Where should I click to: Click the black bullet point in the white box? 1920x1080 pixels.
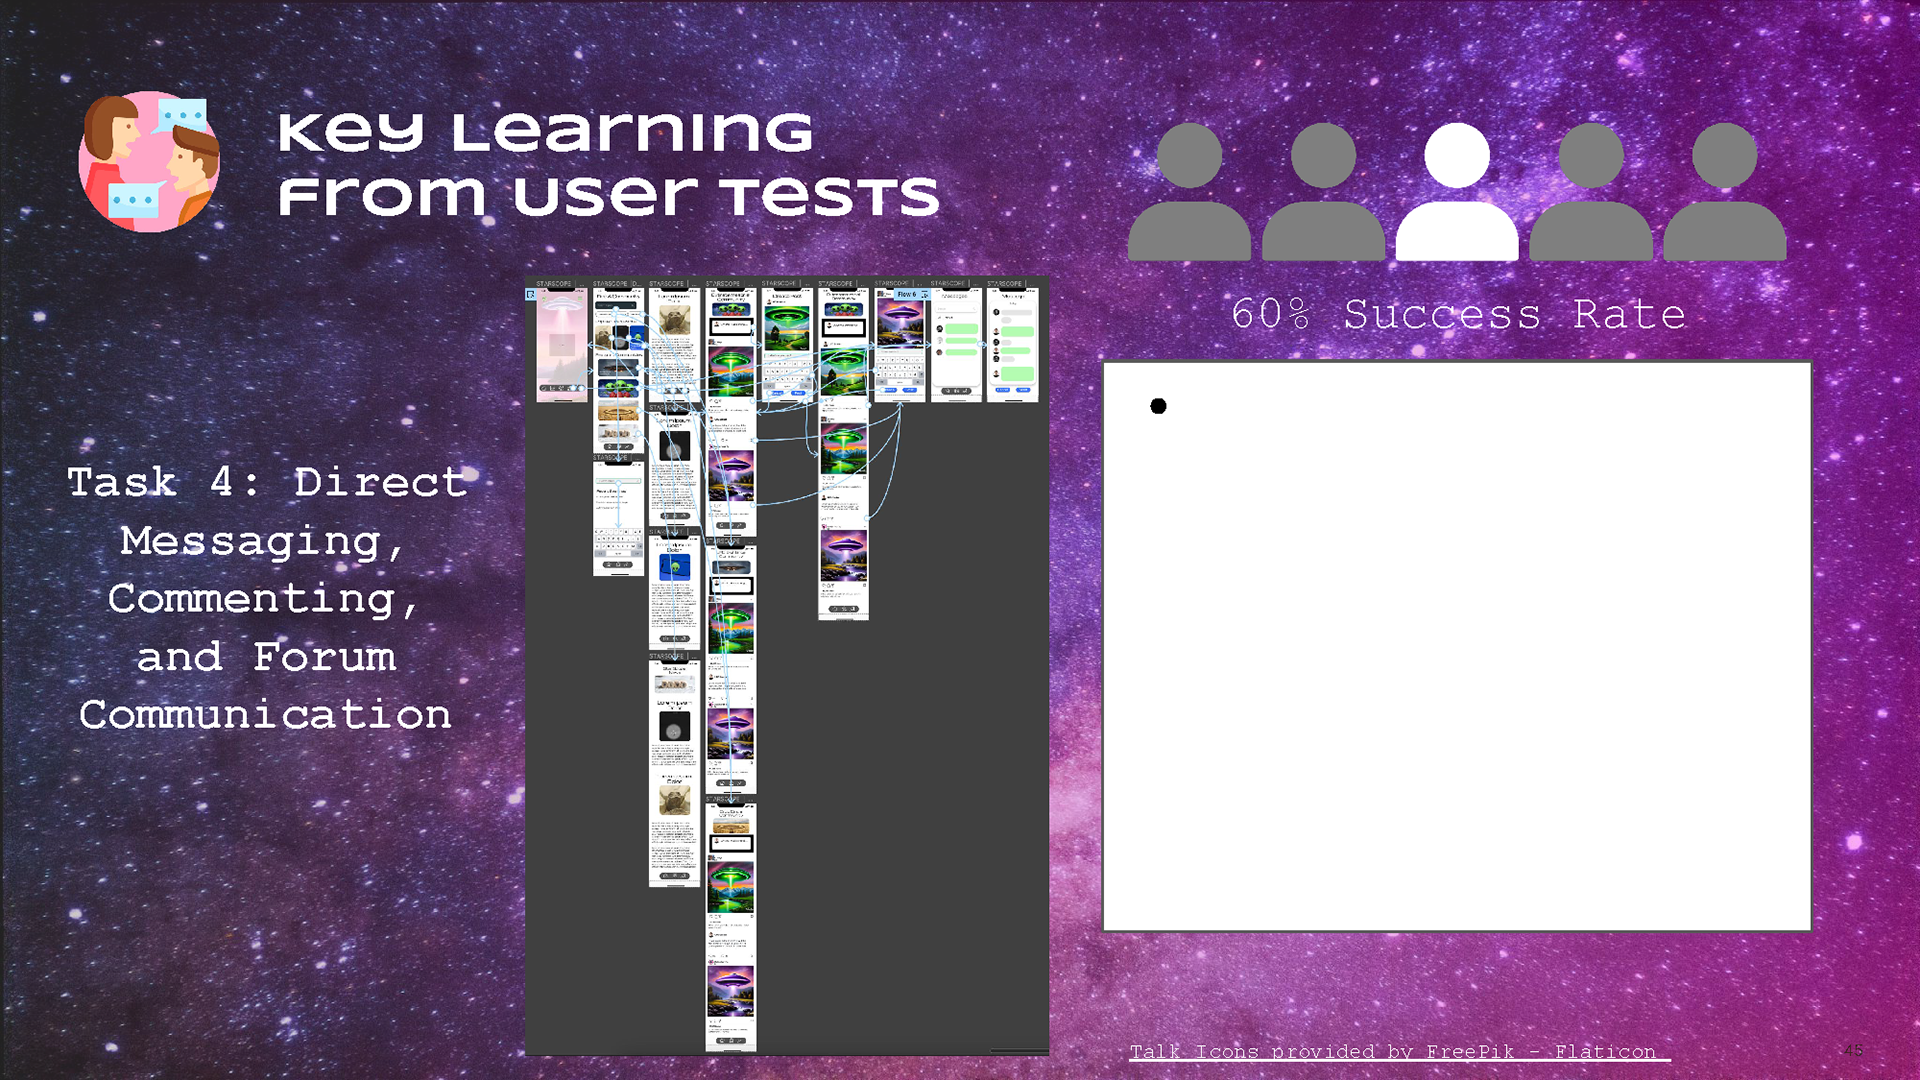(1158, 406)
